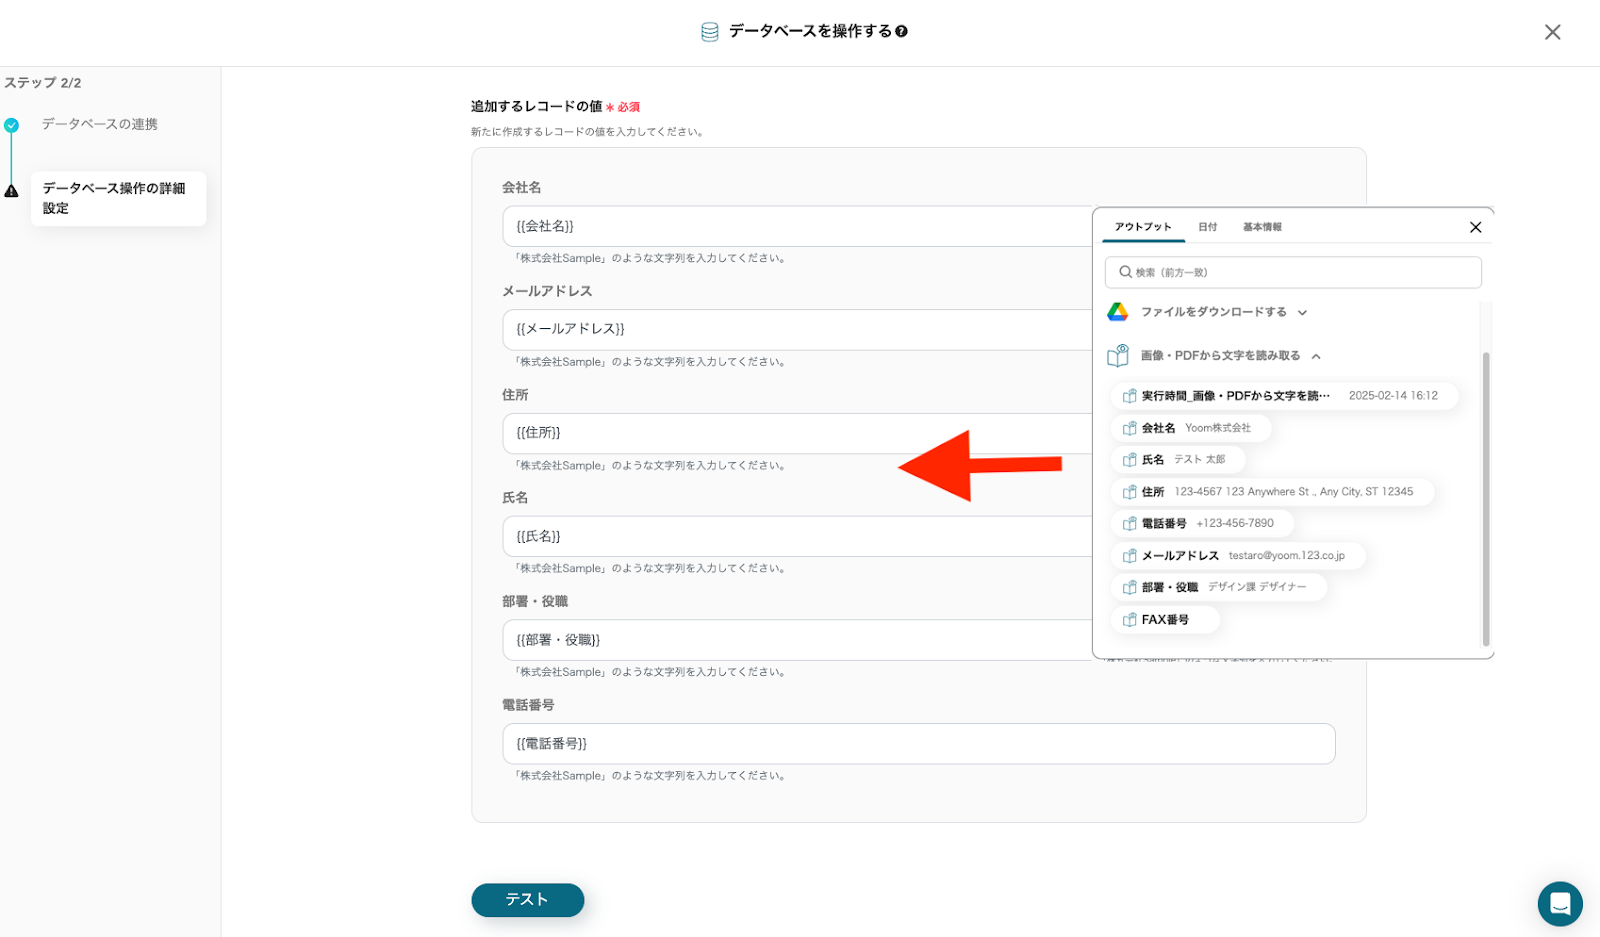Switch to the 基本情報 tab
The image size is (1600, 937).
[x=1262, y=227]
